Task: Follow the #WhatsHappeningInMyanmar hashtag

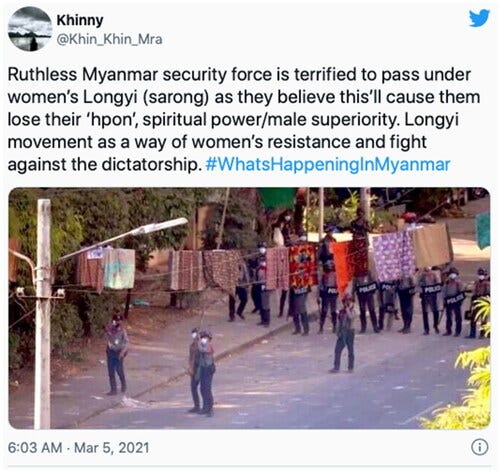Action: [328, 164]
